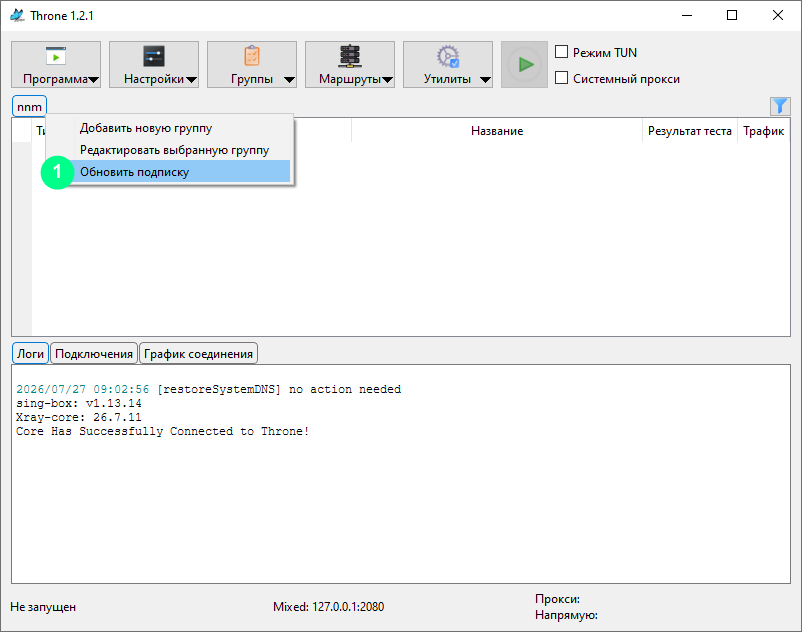Open the График соединения tab
This screenshot has width=802, height=632.
(x=198, y=354)
